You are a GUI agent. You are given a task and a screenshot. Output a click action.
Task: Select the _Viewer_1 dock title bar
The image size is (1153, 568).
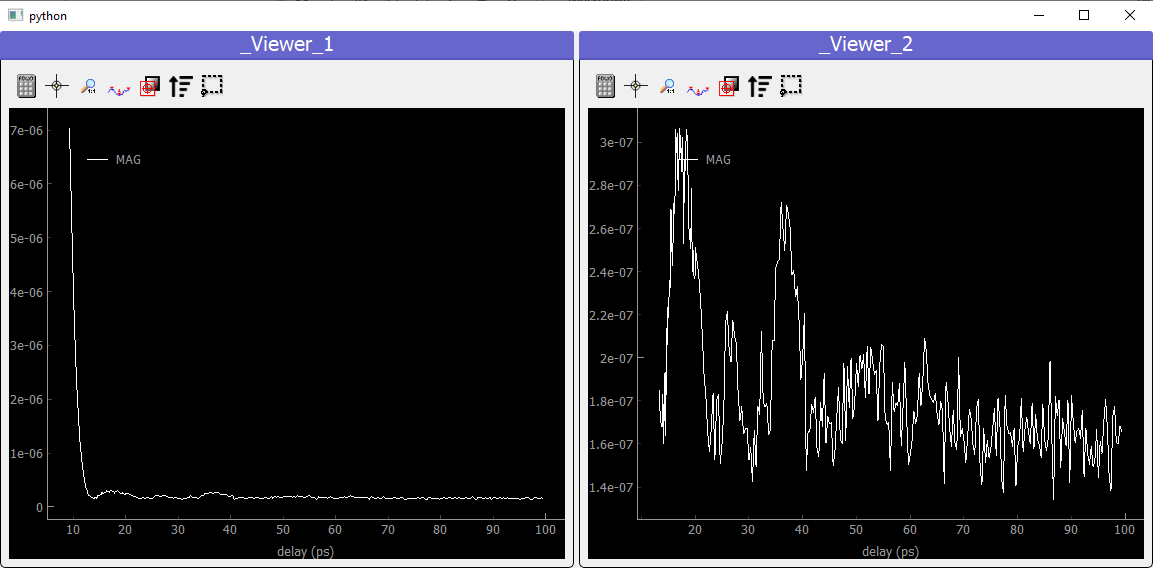(x=287, y=45)
